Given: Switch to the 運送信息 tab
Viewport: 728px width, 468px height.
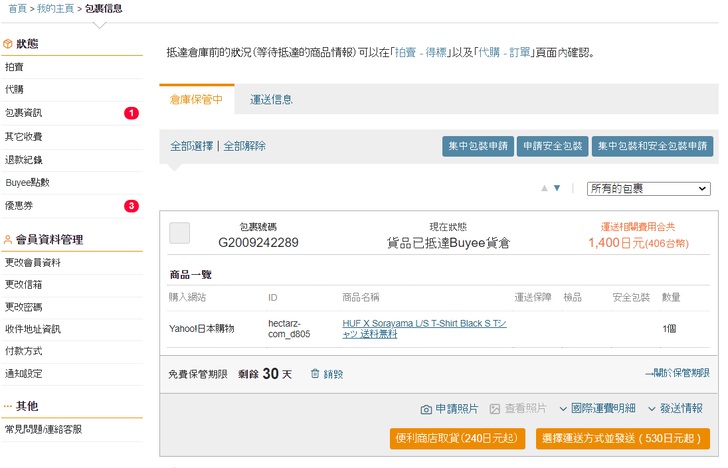Looking at the screenshot, I should pos(271,100).
